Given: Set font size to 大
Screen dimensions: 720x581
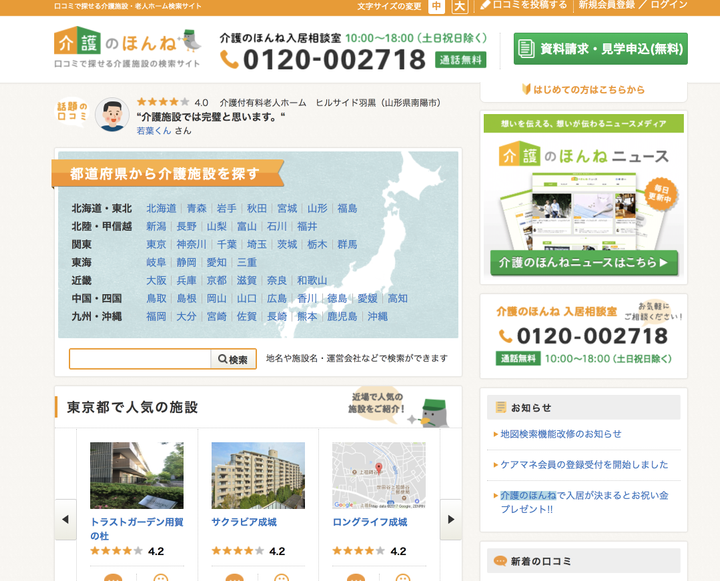Looking at the screenshot, I should (460, 6).
